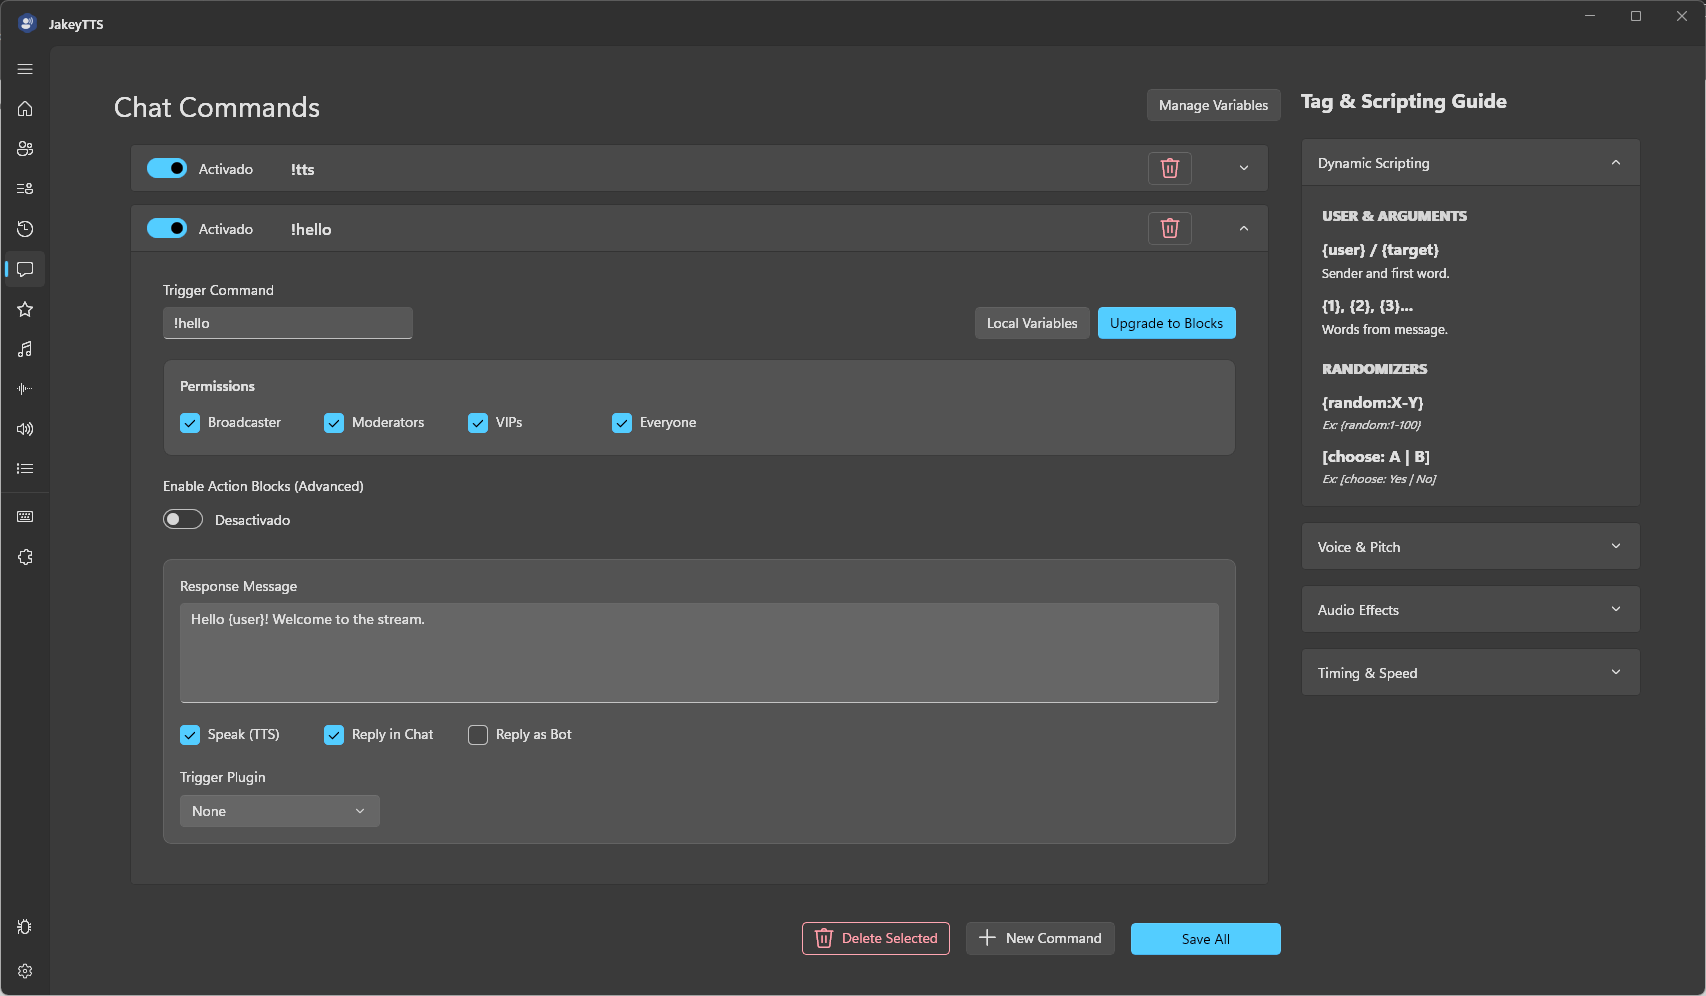Click the Manage Variables button

coord(1213,105)
